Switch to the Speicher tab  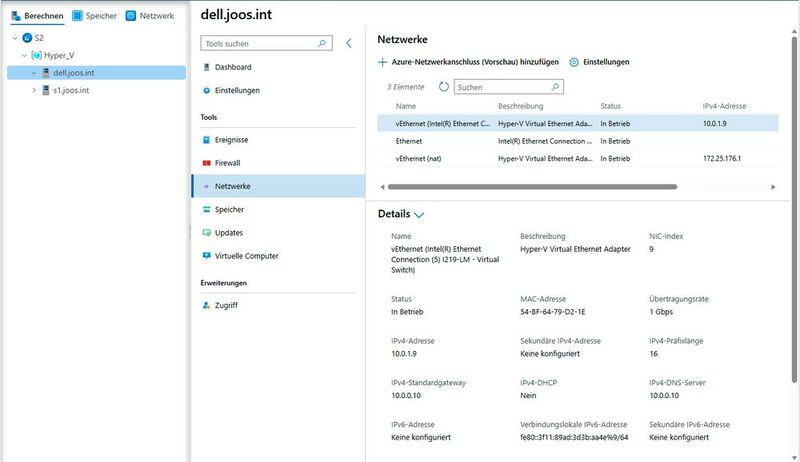pyautogui.click(x=95, y=16)
